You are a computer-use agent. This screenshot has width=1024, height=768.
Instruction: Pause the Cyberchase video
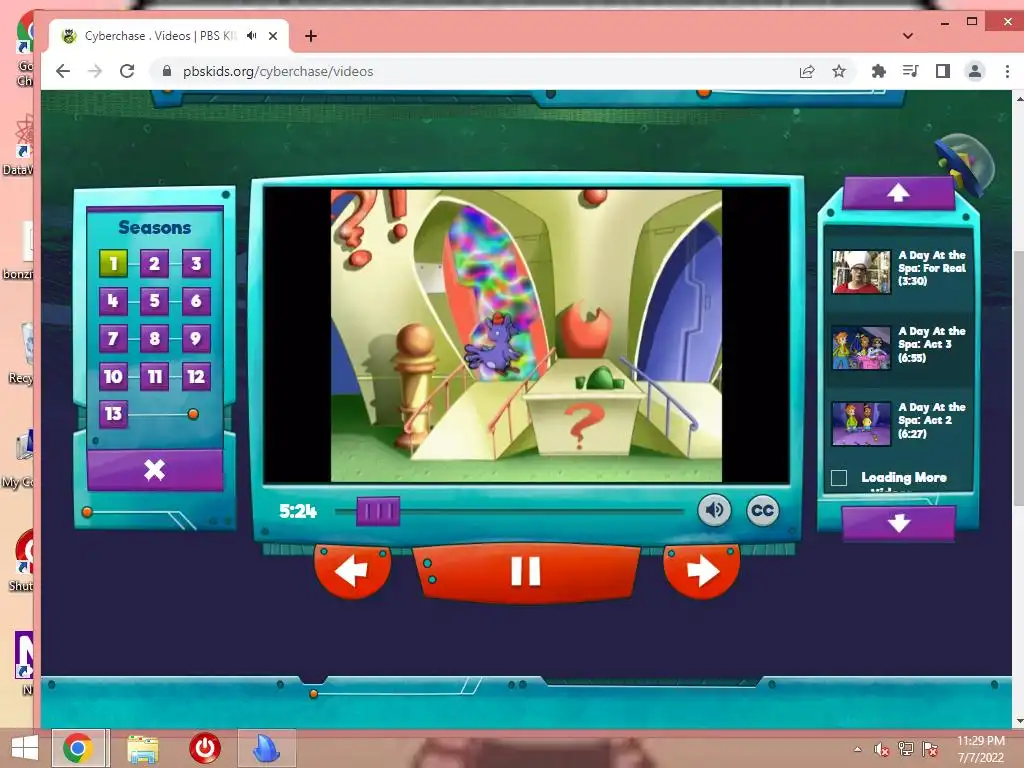pyautogui.click(x=526, y=571)
